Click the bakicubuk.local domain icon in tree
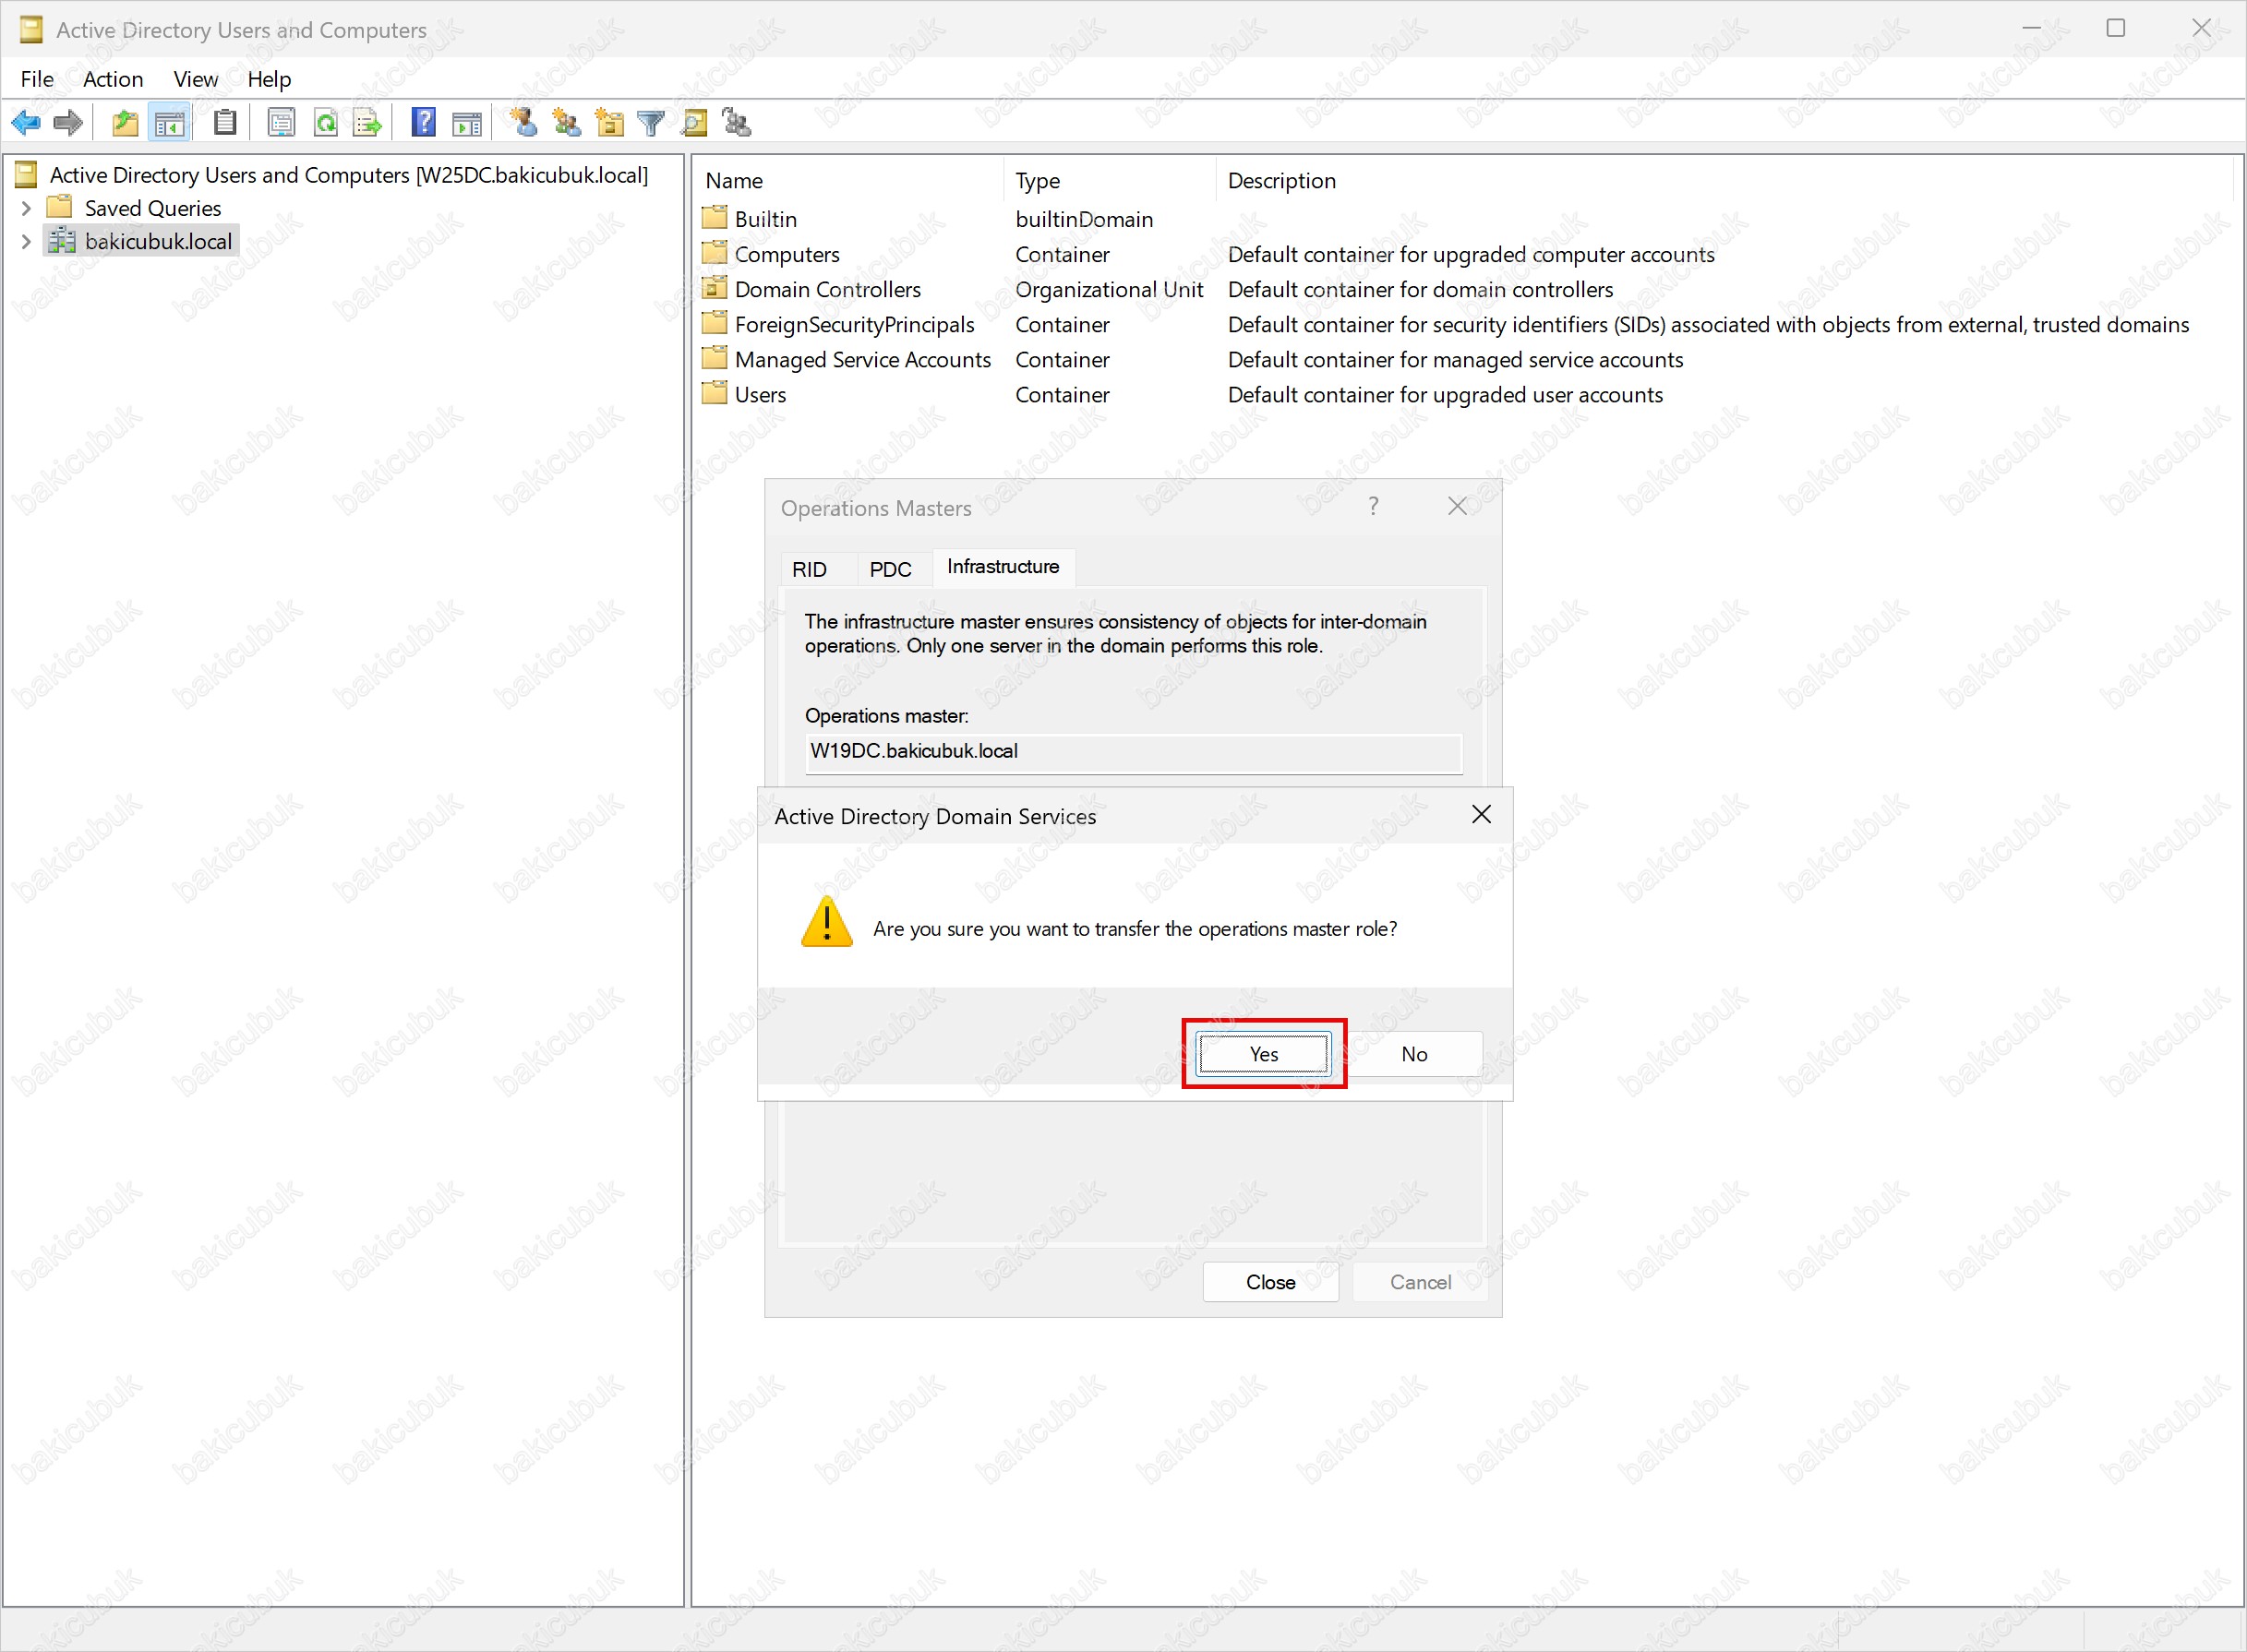 (x=62, y=240)
